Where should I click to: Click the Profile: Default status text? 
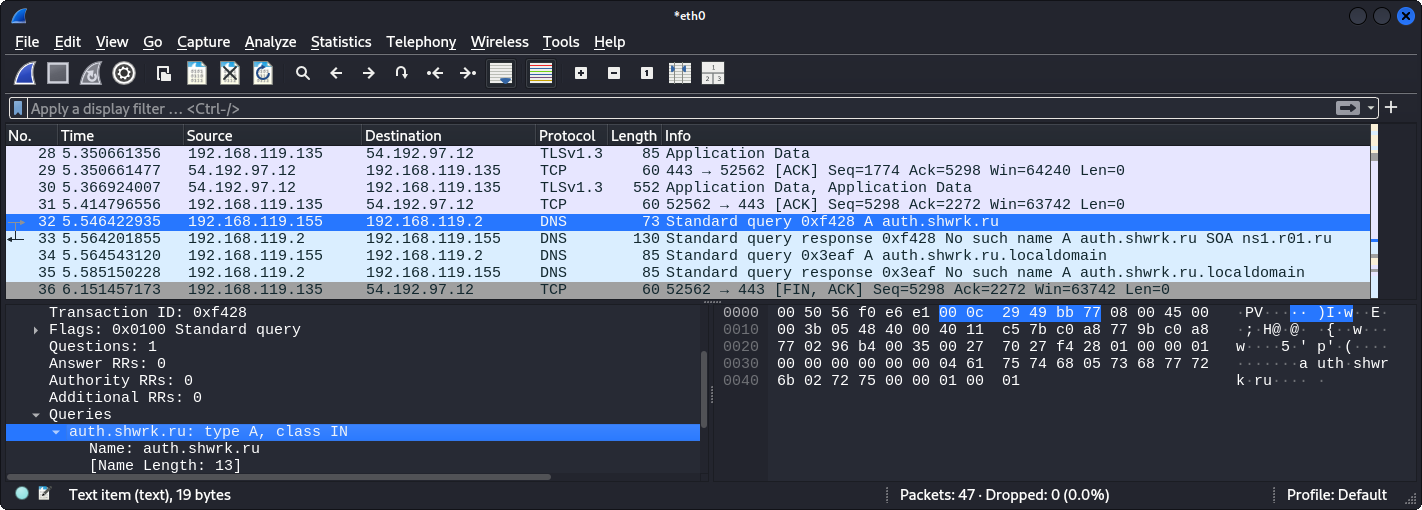point(1336,495)
